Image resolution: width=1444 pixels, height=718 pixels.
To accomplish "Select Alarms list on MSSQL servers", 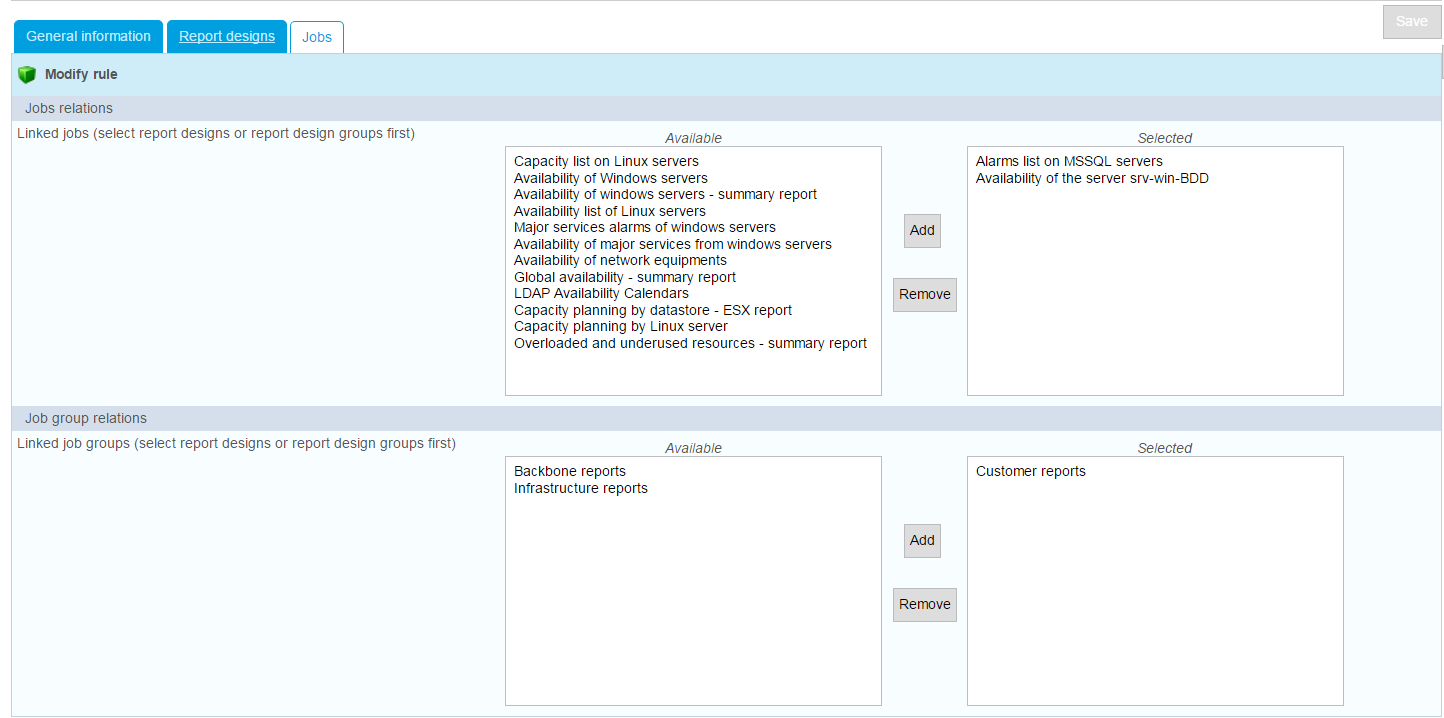I will coord(1069,161).
